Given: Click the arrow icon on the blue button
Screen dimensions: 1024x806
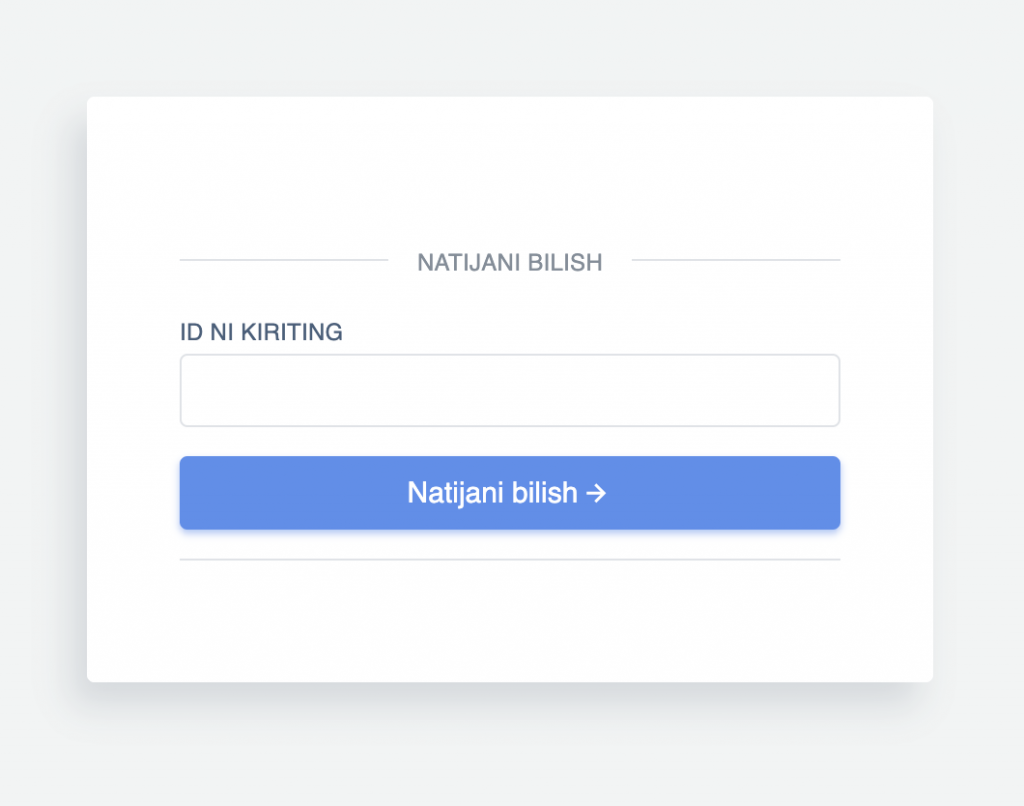Looking at the screenshot, I should click(x=596, y=493).
